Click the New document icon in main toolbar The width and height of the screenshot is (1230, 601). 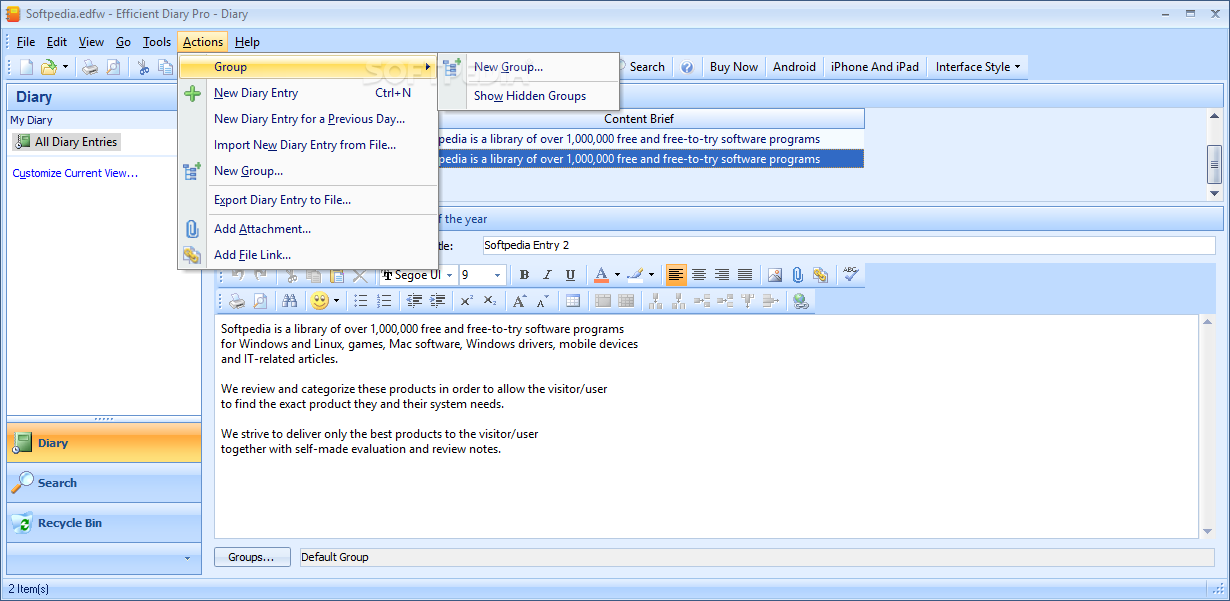pyautogui.click(x=26, y=67)
